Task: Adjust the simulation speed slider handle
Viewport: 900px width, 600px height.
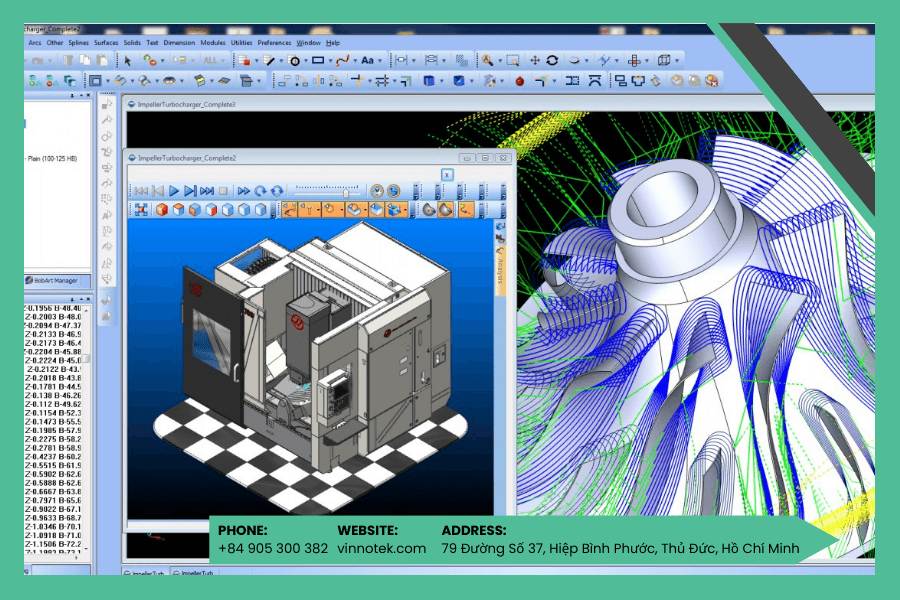Action: [346, 193]
